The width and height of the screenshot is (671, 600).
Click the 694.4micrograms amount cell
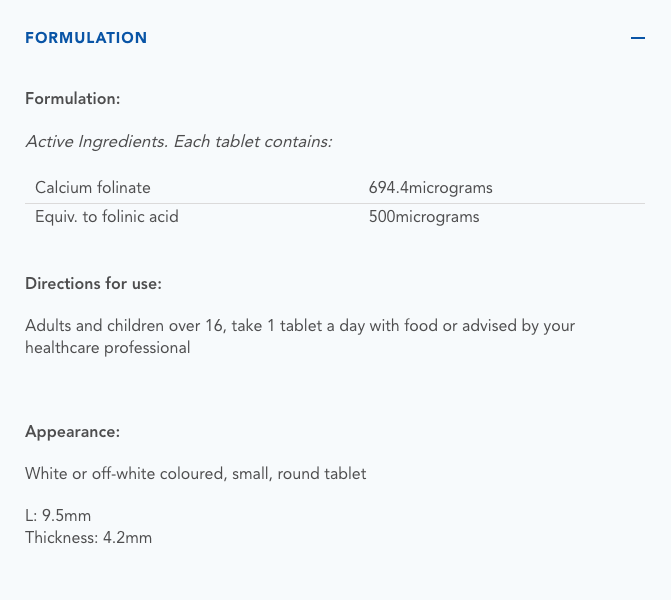pos(430,188)
